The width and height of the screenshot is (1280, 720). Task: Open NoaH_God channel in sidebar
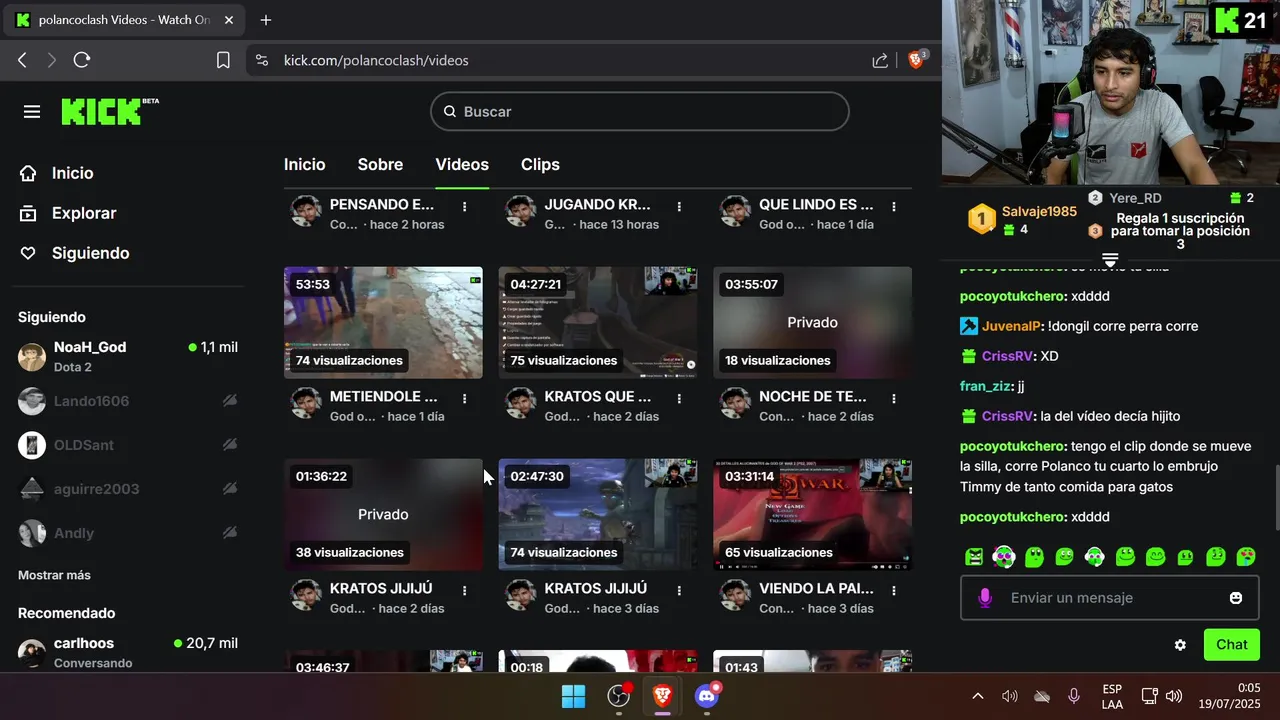pos(128,356)
